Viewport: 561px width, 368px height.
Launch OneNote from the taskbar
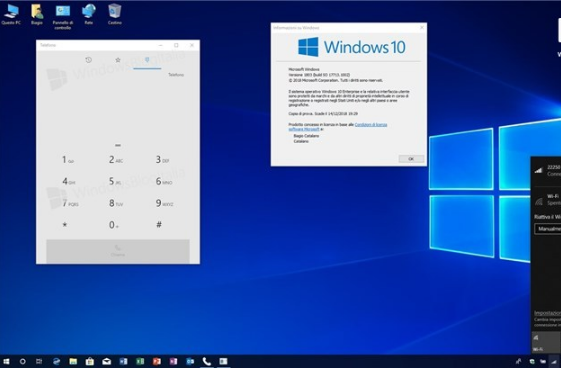pyautogui.click(x=174, y=362)
